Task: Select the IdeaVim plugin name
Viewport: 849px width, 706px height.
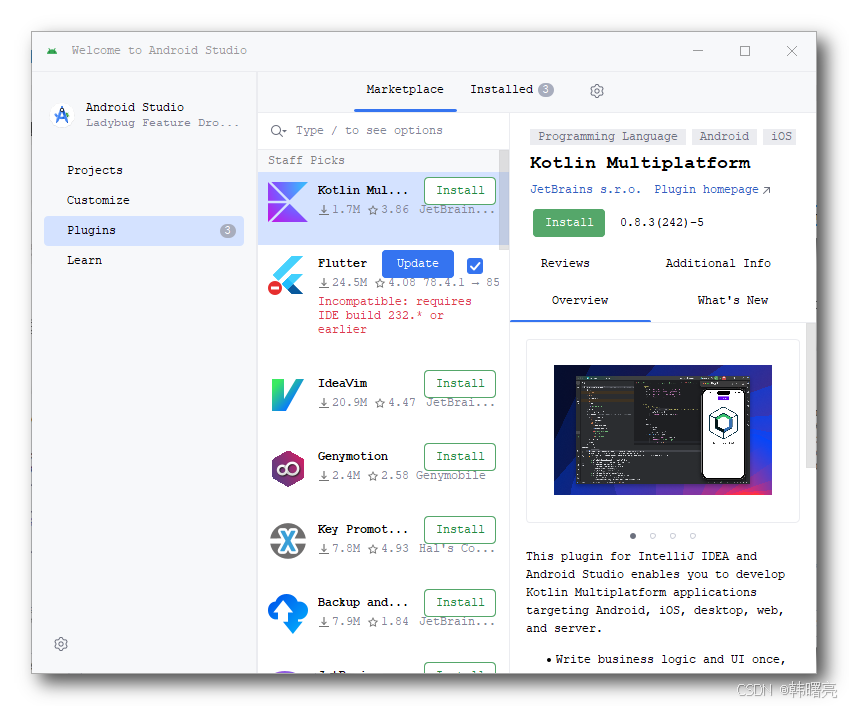Action: point(342,383)
